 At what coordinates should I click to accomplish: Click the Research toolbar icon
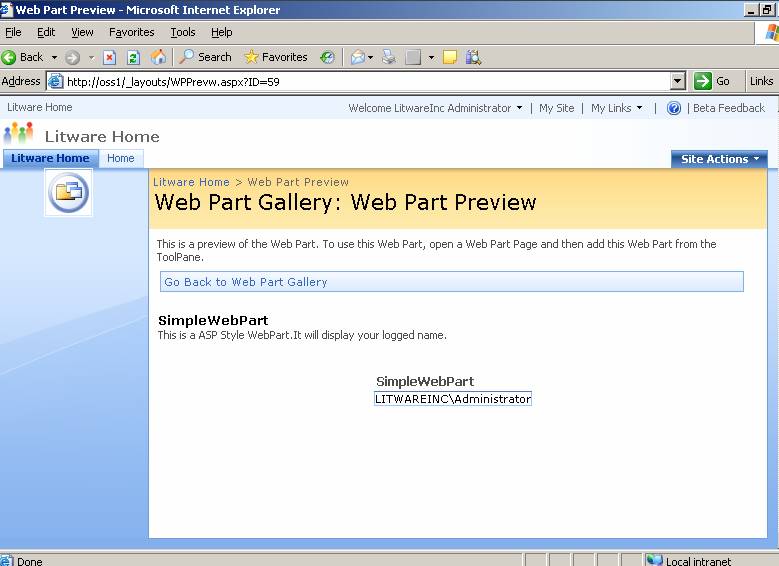pos(473,58)
